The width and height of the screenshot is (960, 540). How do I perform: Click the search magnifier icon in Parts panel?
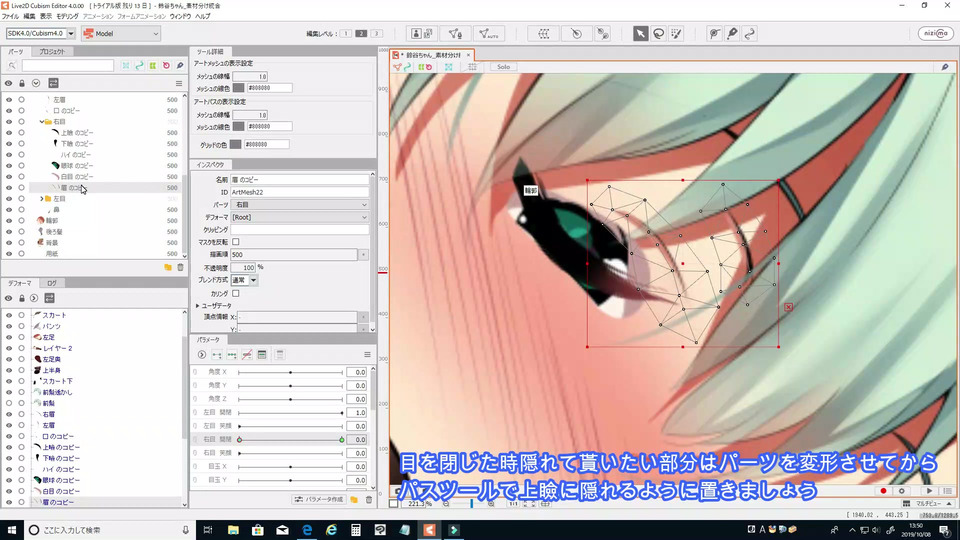(x=12, y=66)
